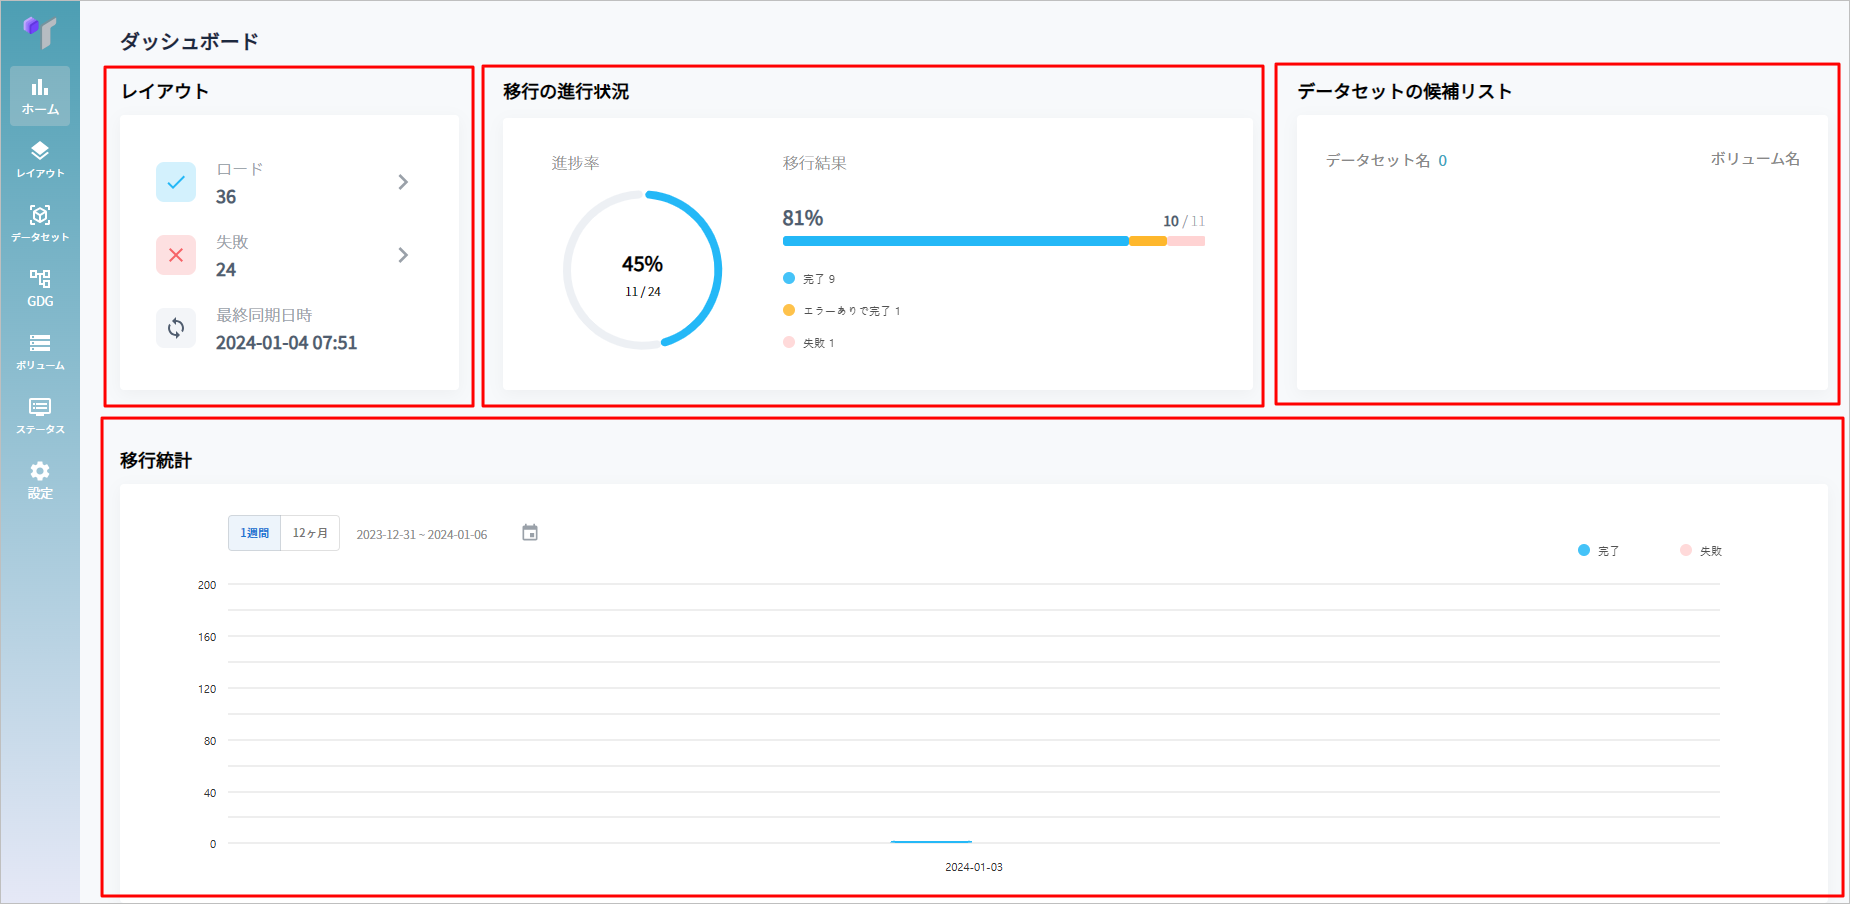The height and width of the screenshot is (904, 1850).
Task: Toggle the 完了 series in chart legend
Action: (1598, 551)
